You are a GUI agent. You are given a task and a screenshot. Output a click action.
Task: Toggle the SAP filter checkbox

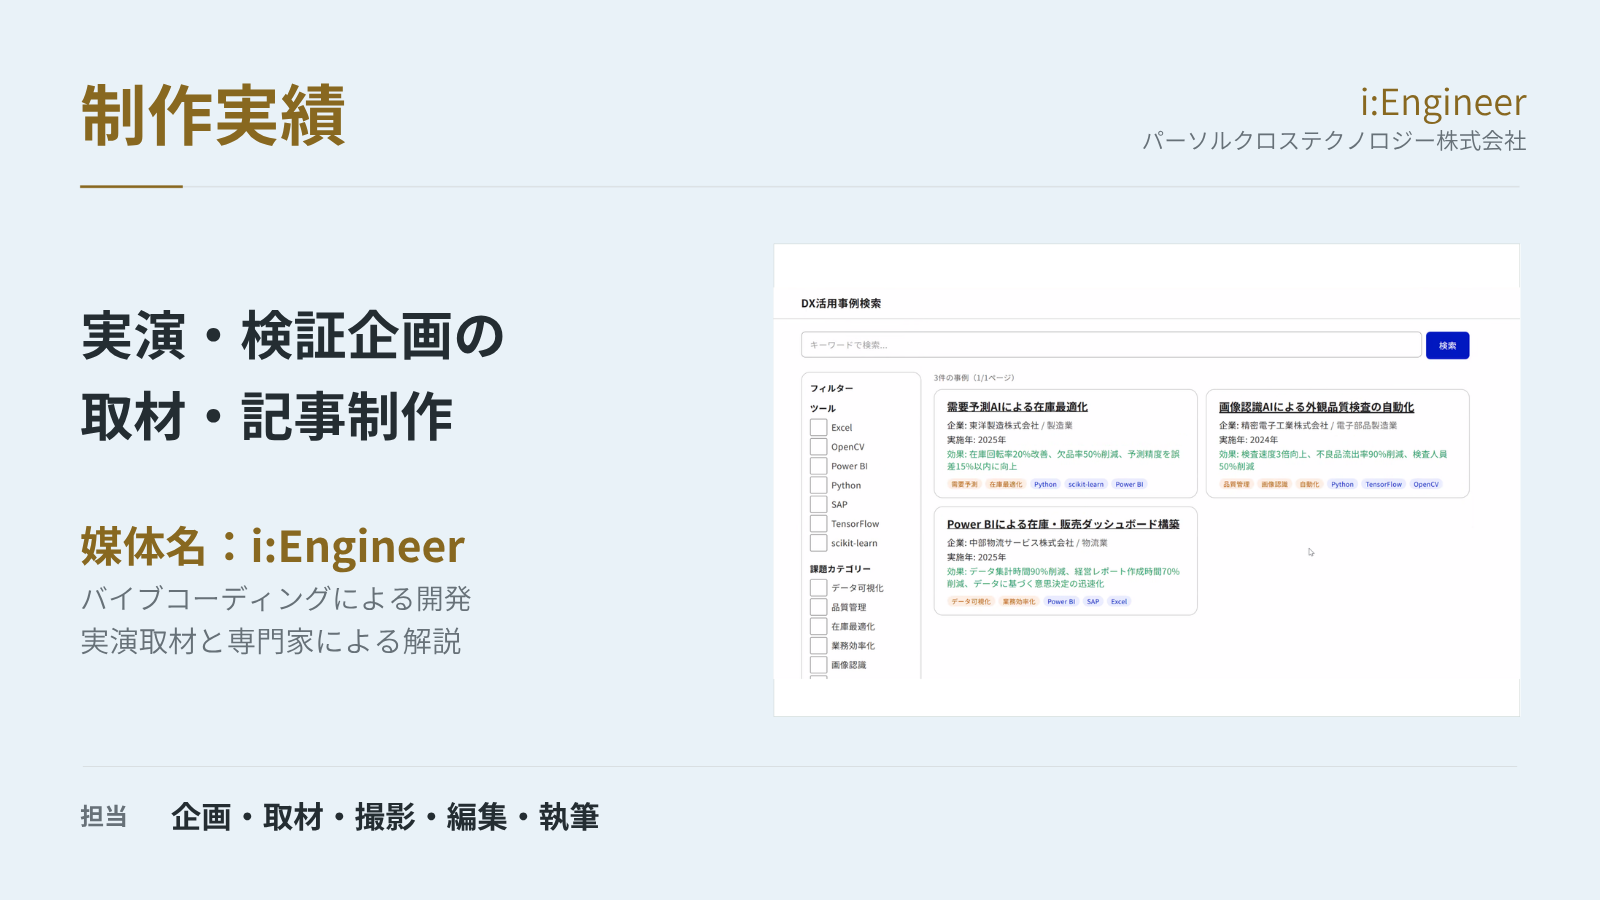pos(818,505)
